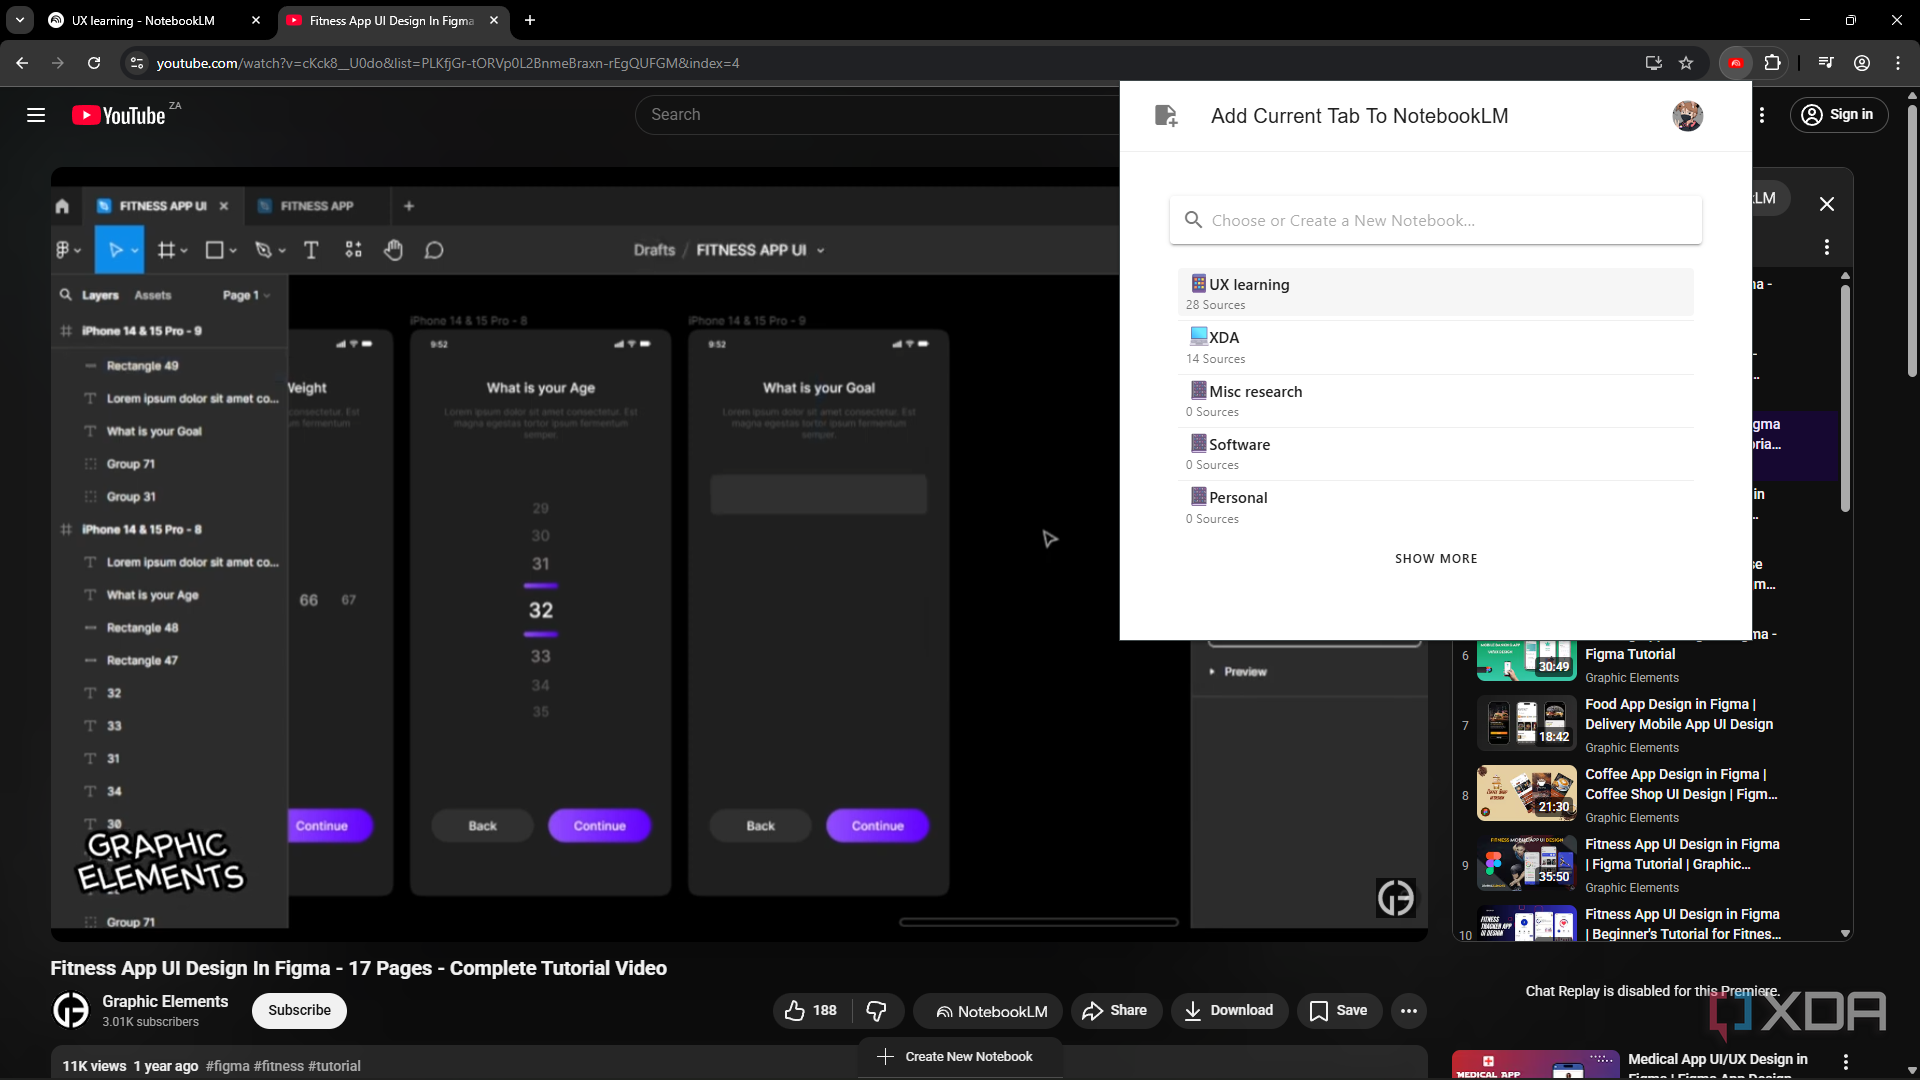
Task: Open the Graphic Elements channel avatar
Action: pos(71,1010)
